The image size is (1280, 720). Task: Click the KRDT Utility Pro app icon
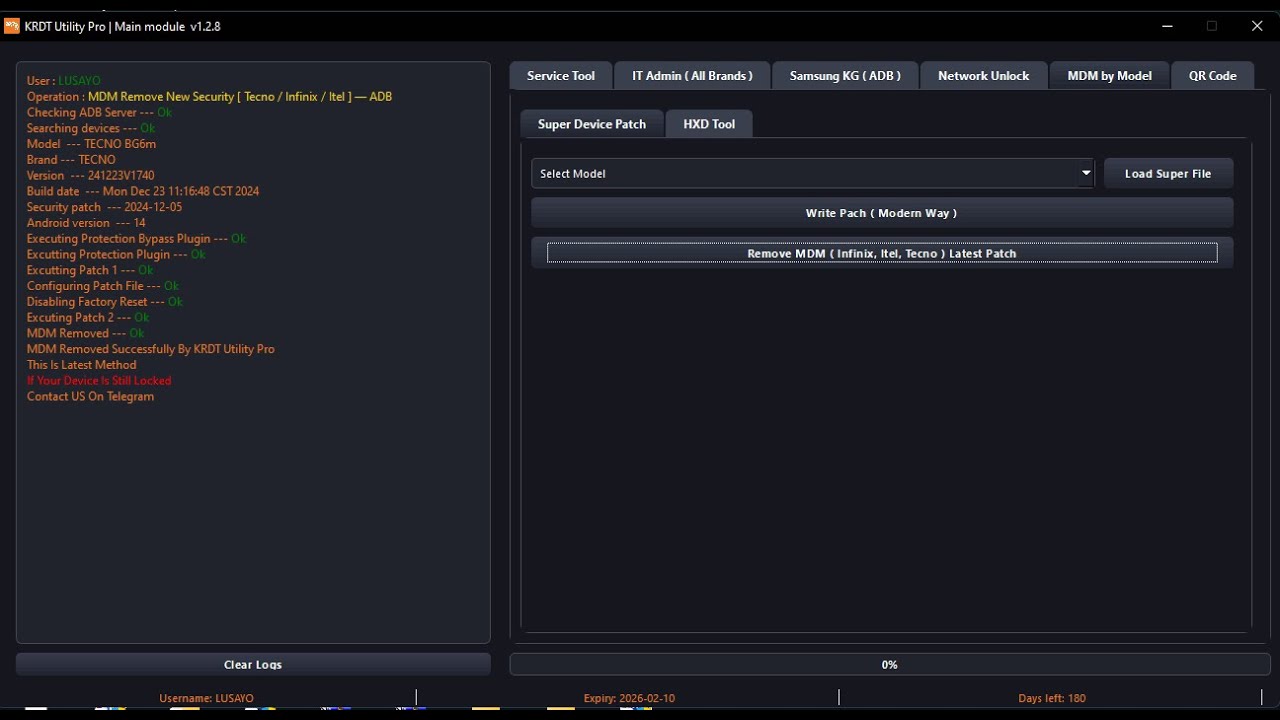(x=12, y=26)
